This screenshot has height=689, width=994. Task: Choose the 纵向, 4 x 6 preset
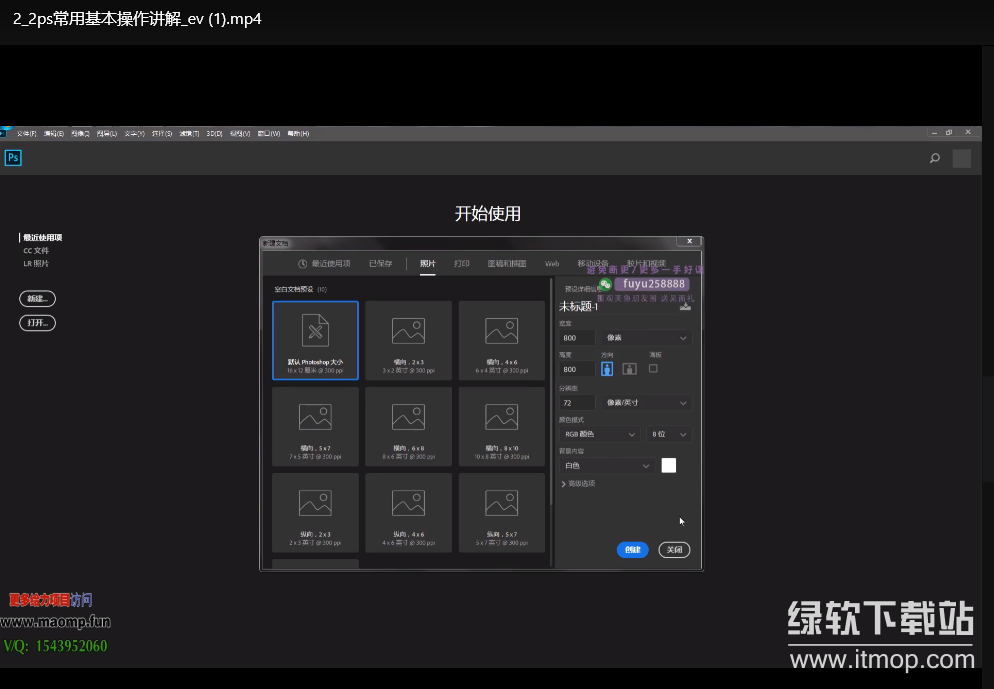(408, 513)
